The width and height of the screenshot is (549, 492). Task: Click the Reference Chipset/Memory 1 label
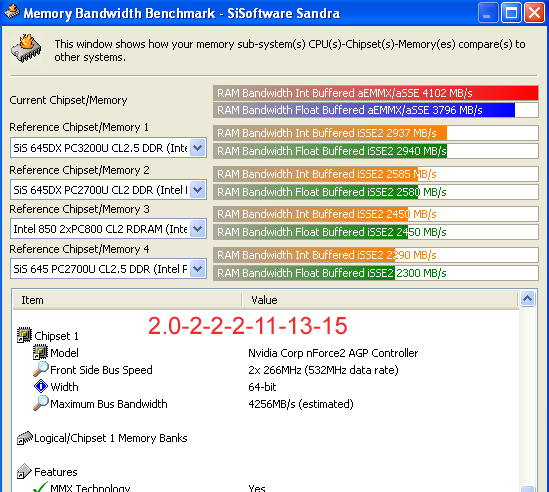[x=79, y=127]
